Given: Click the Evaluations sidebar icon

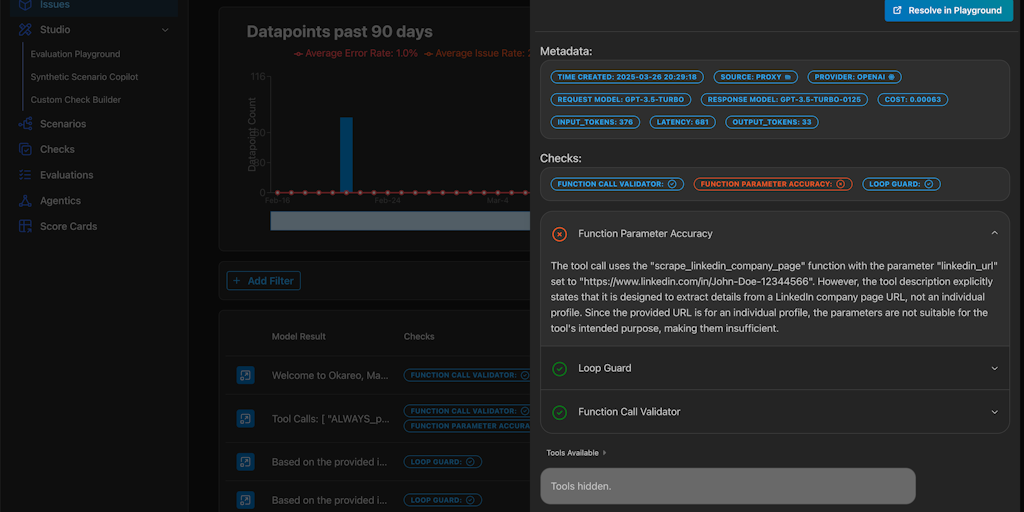Looking at the screenshot, I should click(25, 175).
